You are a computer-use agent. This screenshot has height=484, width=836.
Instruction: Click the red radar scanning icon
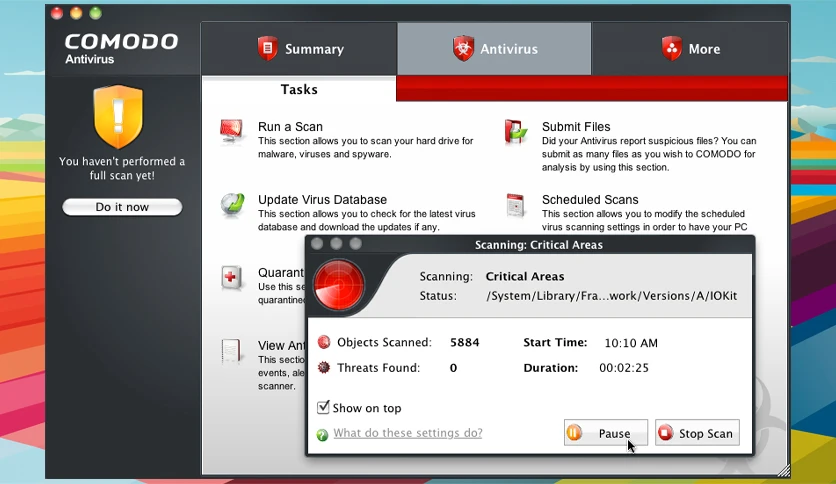tap(339, 284)
